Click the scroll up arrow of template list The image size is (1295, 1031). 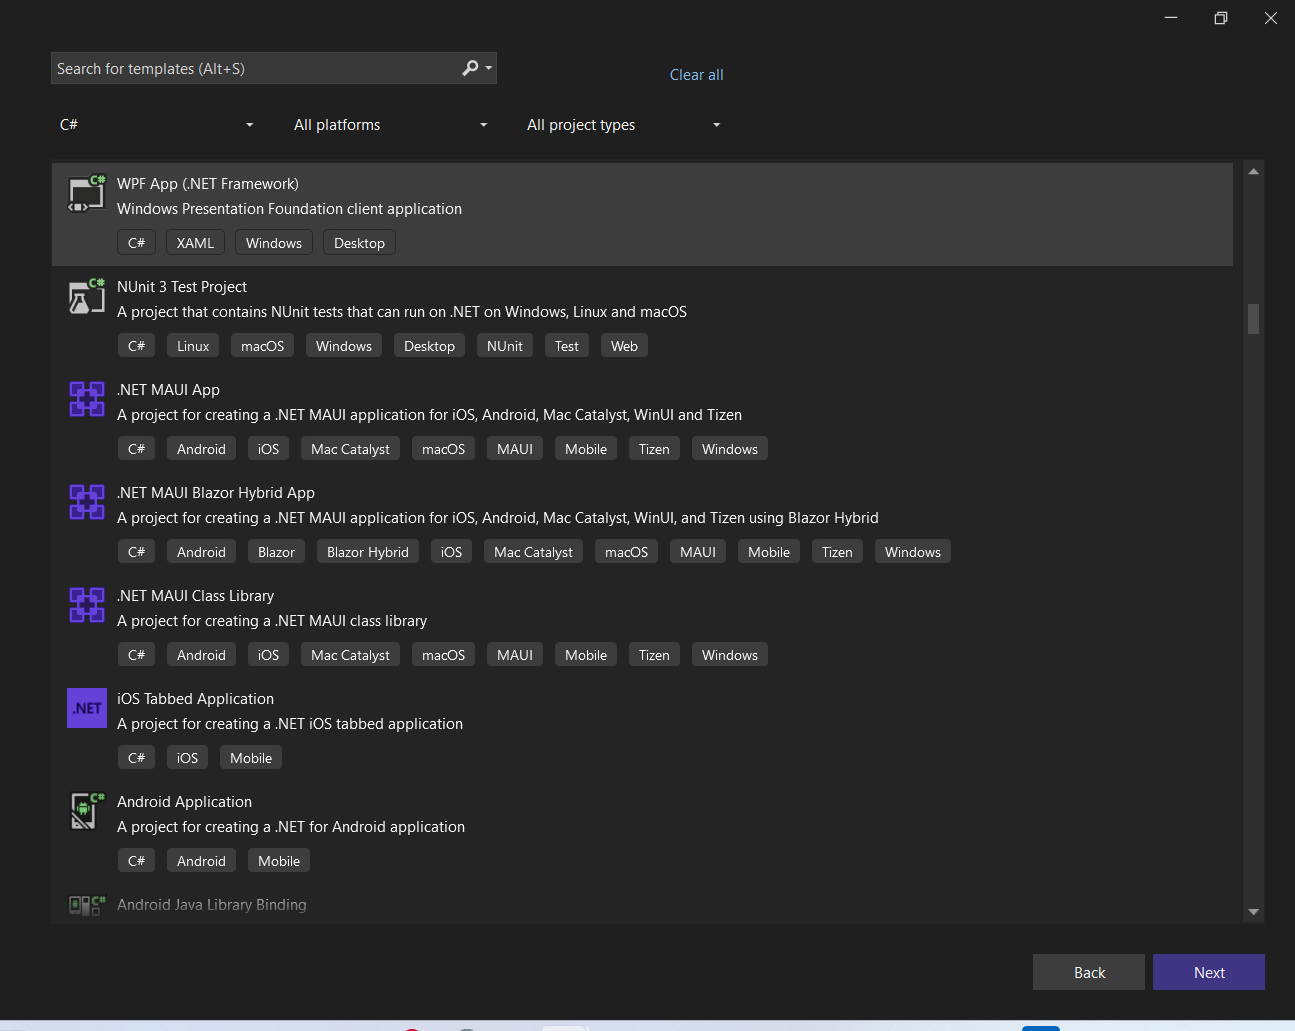coord(1253,171)
